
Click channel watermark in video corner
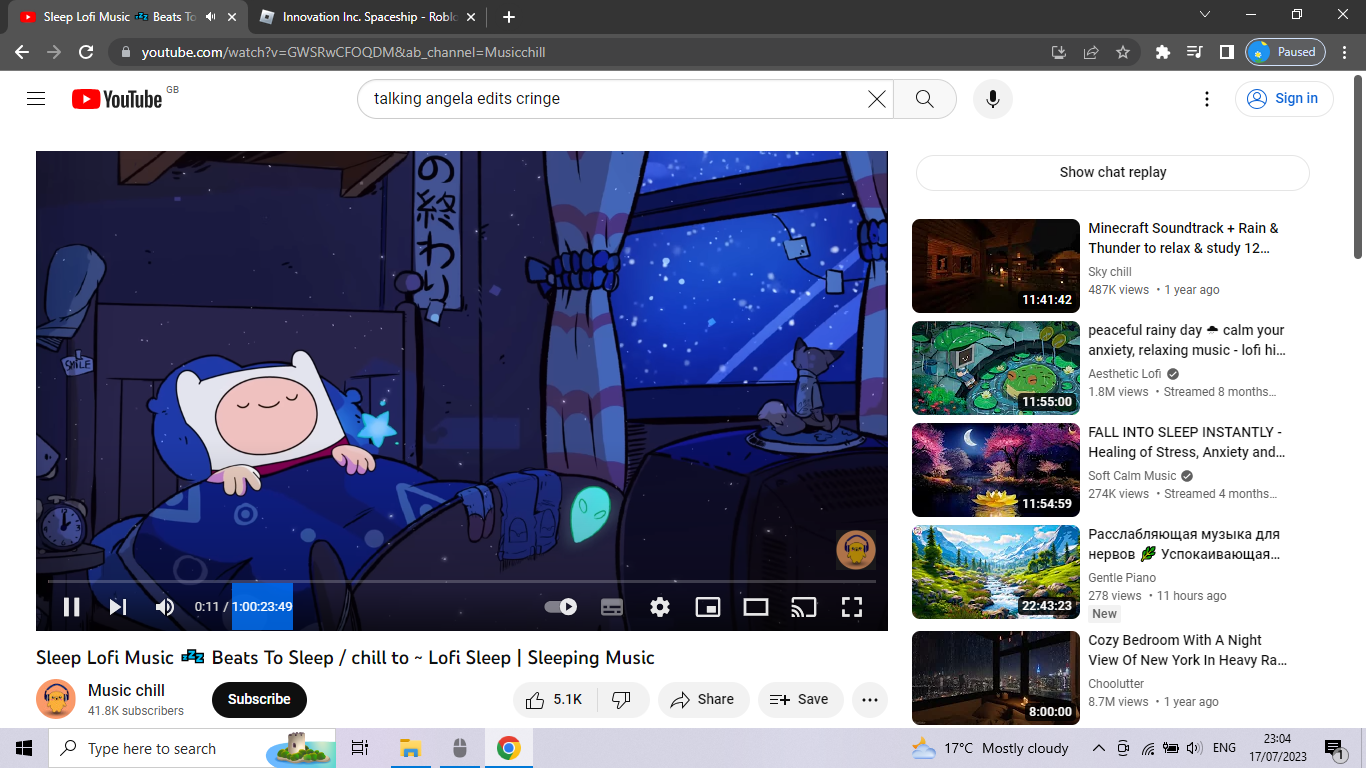tap(856, 549)
